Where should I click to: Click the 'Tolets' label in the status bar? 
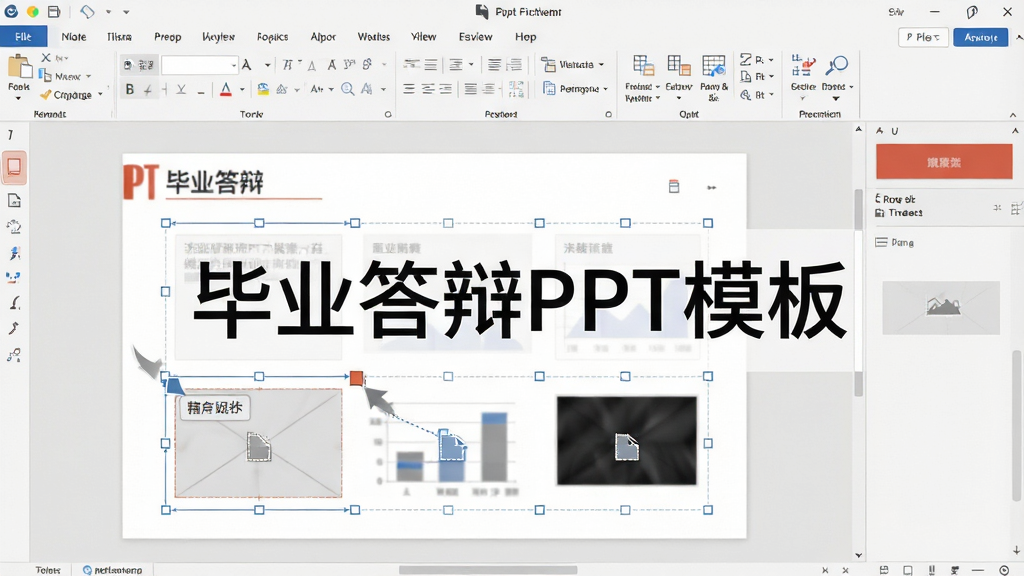(x=48, y=570)
